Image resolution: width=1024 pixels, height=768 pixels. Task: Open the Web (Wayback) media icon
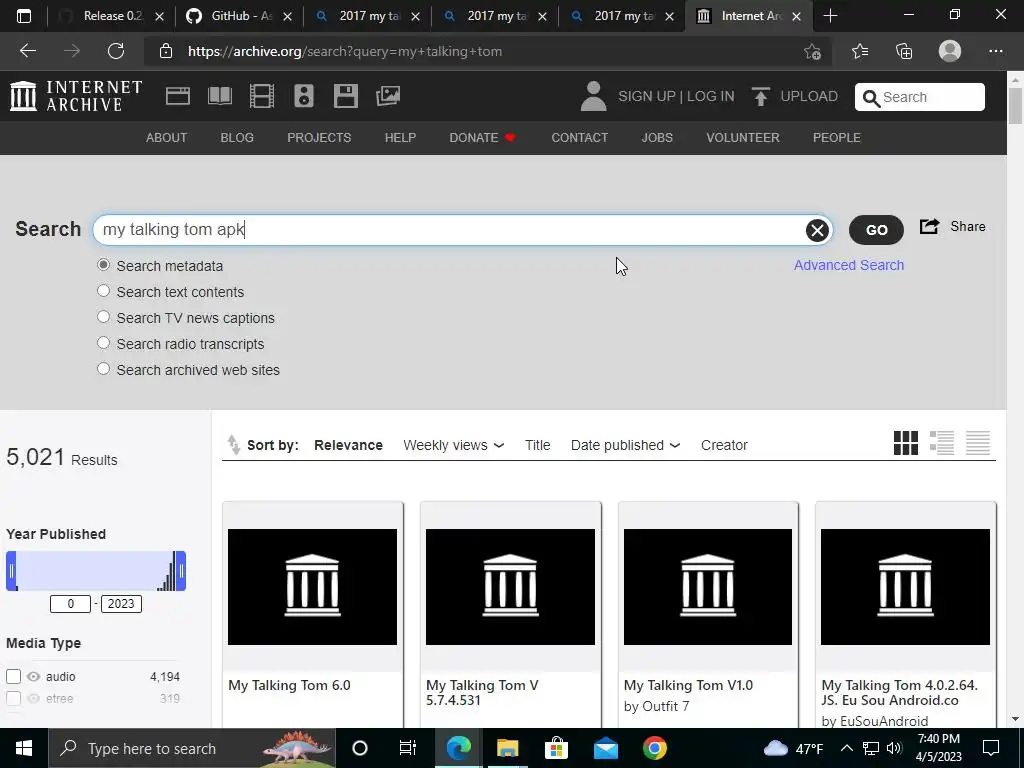[x=178, y=96]
